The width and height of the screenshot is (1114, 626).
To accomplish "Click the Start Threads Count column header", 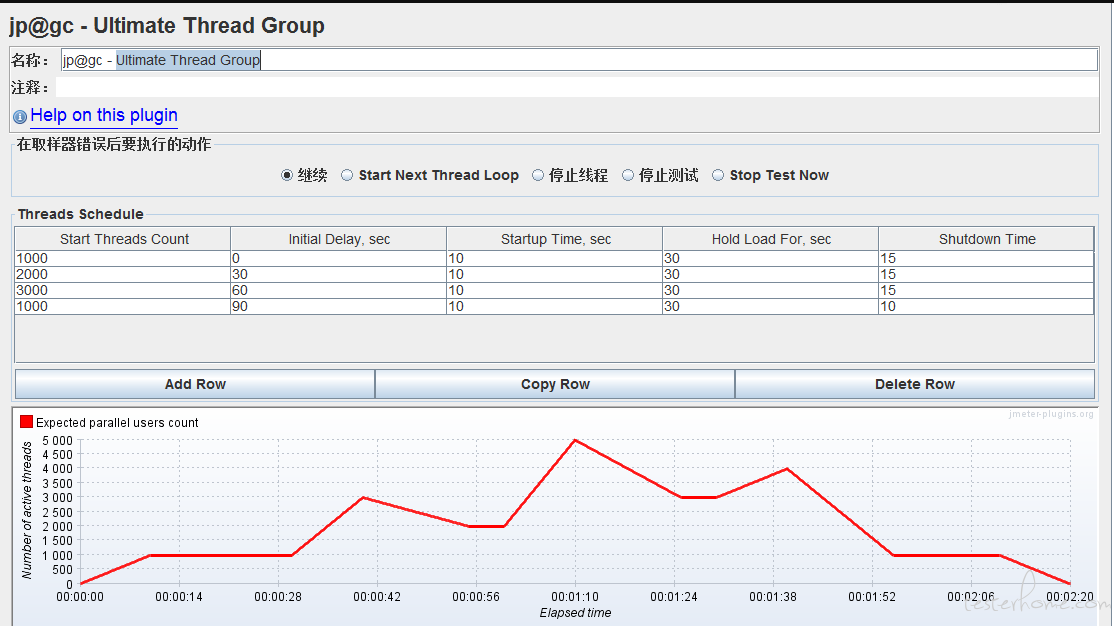I will coord(124,239).
